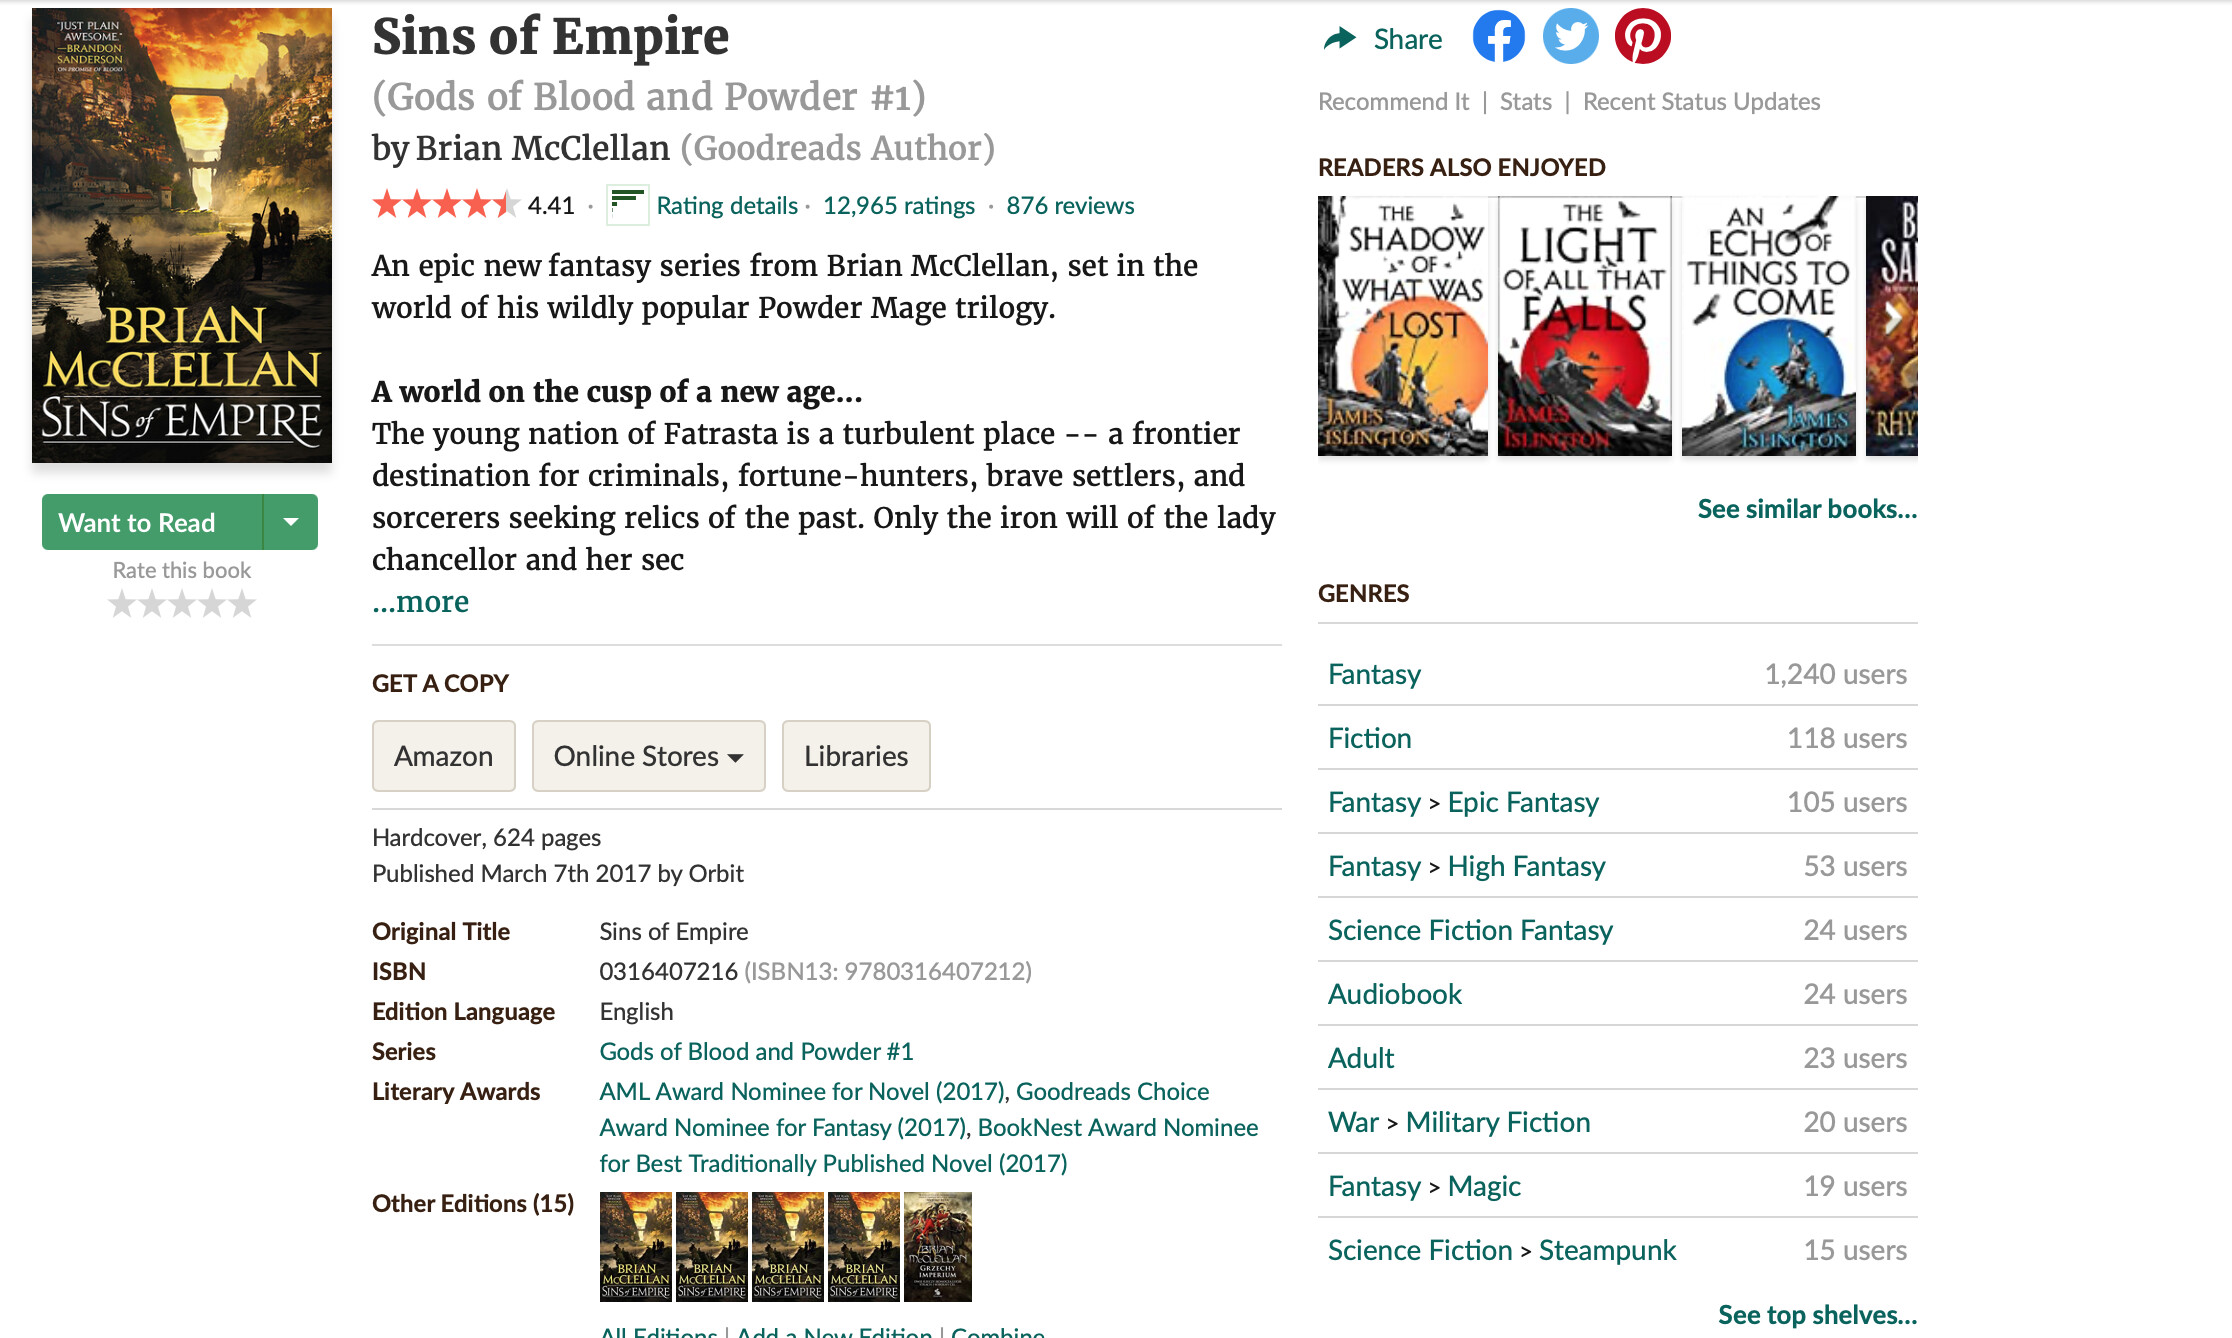View the book Stats link
This screenshot has width=2232, height=1338.
click(1525, 102)
